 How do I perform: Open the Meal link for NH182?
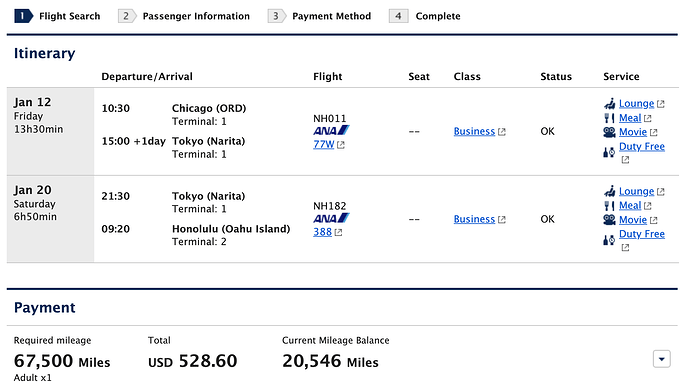(630, 205)
